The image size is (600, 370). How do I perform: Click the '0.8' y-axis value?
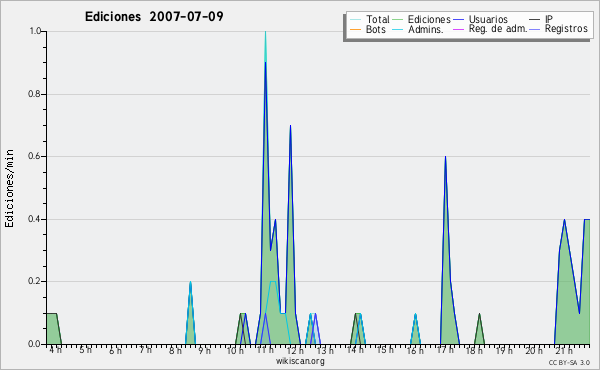(35, 94)
